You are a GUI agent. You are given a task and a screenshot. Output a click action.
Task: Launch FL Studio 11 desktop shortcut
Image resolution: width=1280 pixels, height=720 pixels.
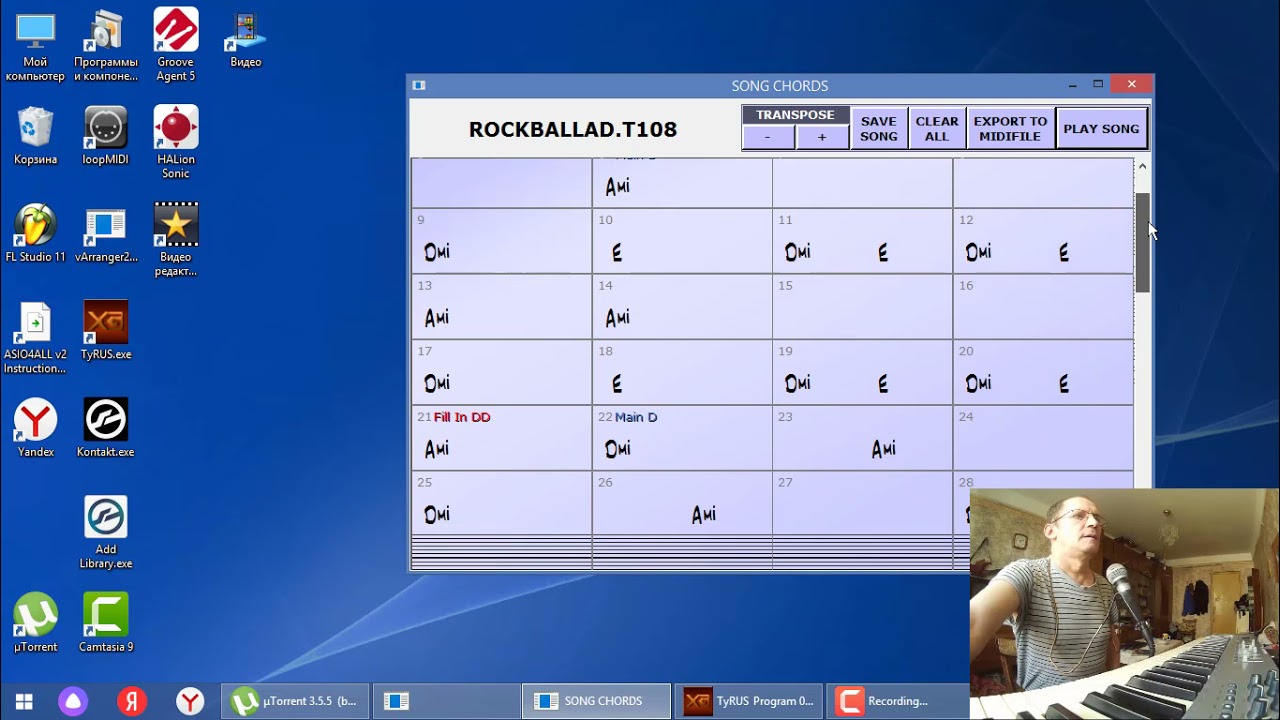tap(35, 233)
